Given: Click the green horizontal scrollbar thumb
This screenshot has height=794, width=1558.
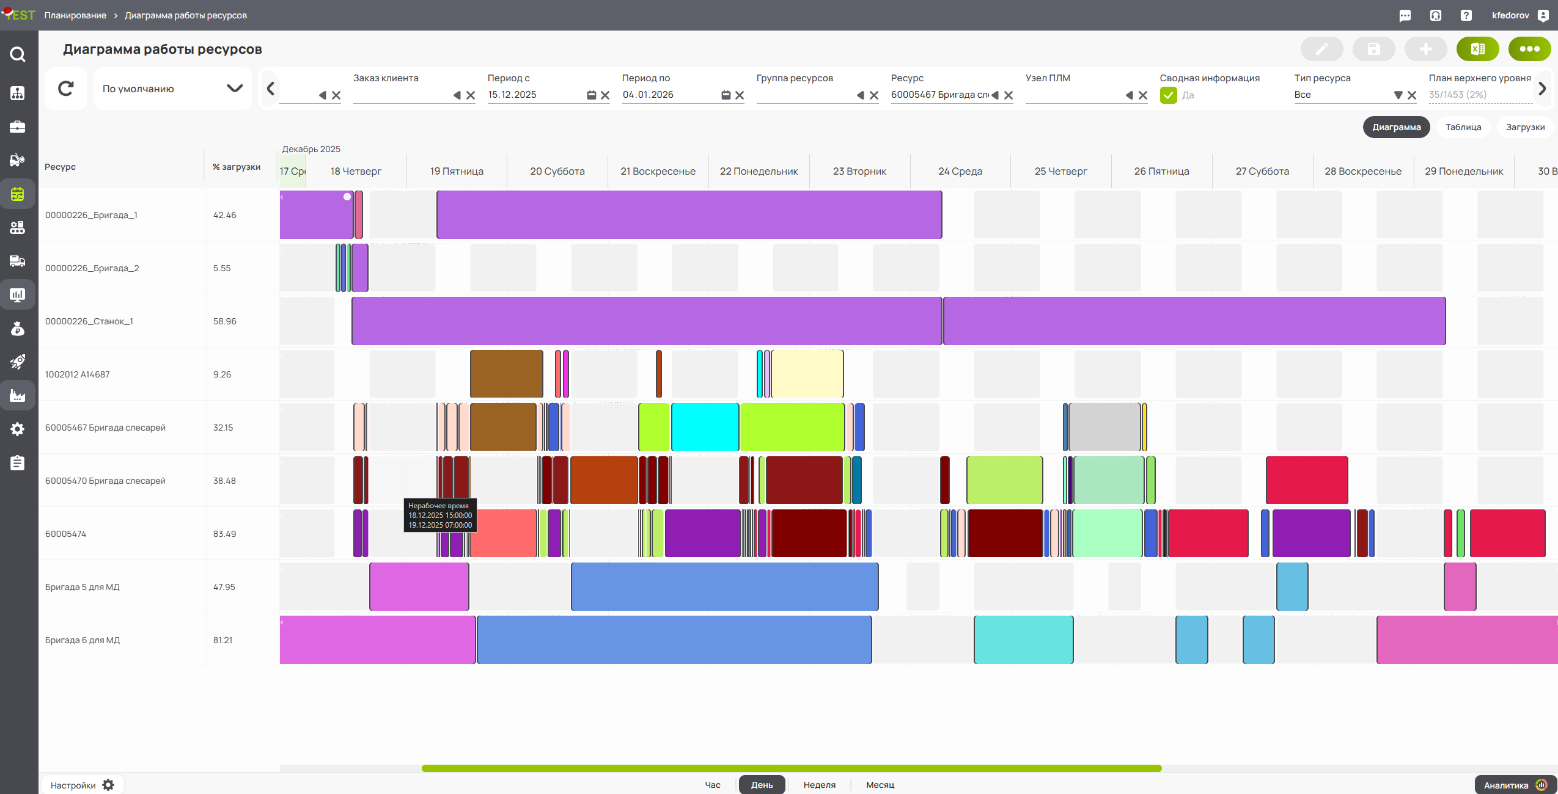Looking at the screenshot, I should click(x=791, y=768).
